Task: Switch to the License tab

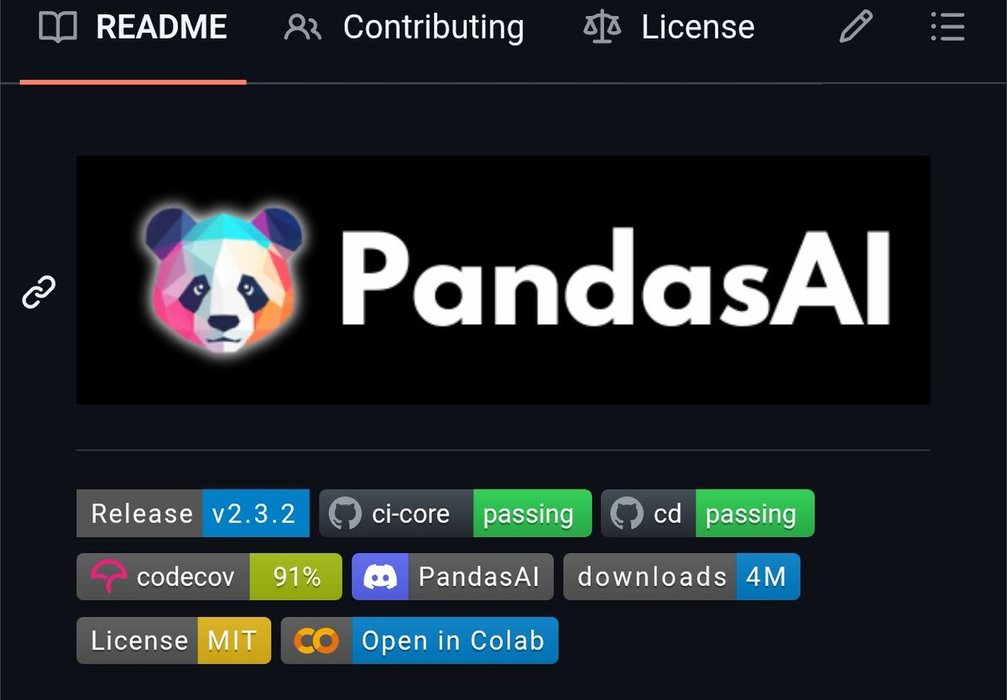Action: point(669,28)
